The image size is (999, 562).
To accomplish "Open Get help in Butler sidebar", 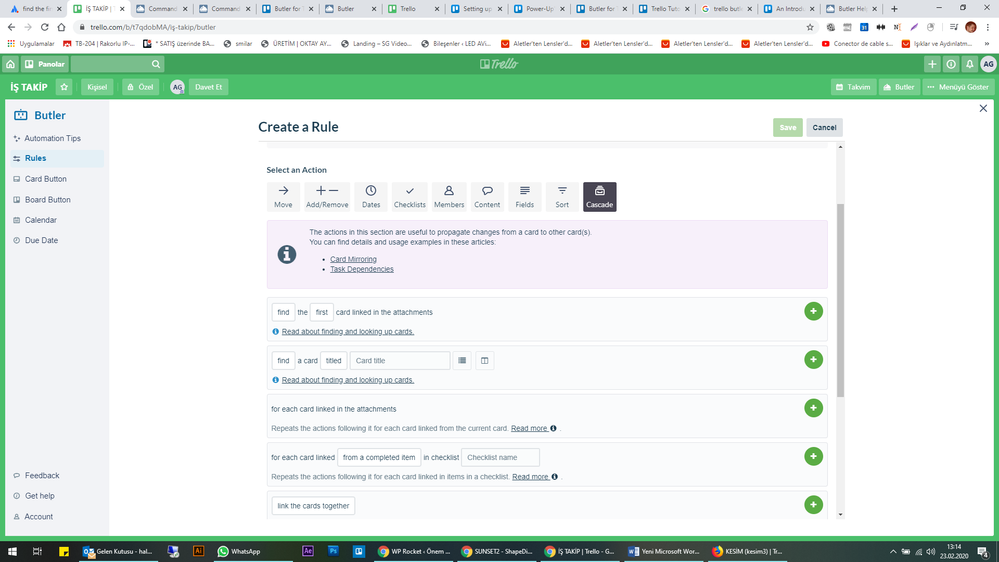I will (40, 496).
